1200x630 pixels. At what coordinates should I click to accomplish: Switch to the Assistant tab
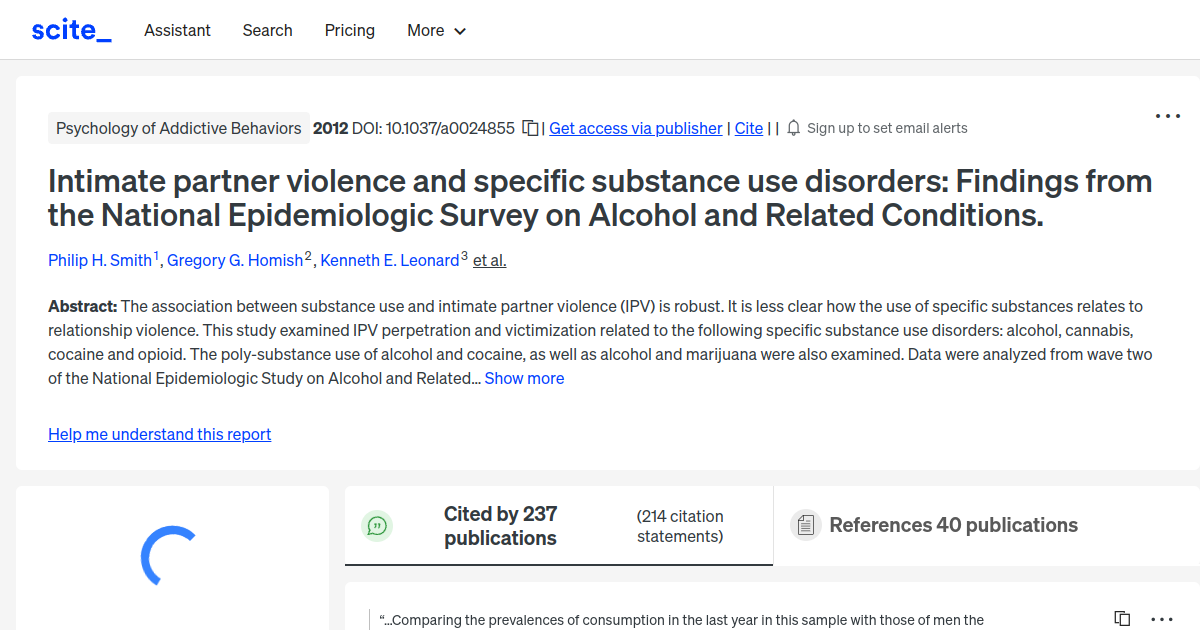point(177,31)
